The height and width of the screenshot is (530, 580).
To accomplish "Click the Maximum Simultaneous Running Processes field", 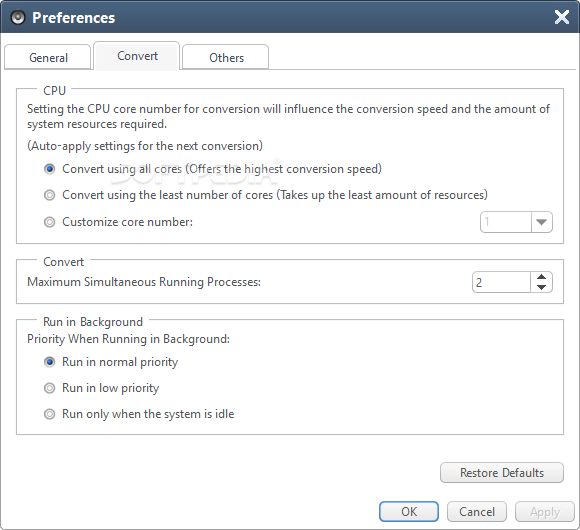I will (x=501, y=282).
